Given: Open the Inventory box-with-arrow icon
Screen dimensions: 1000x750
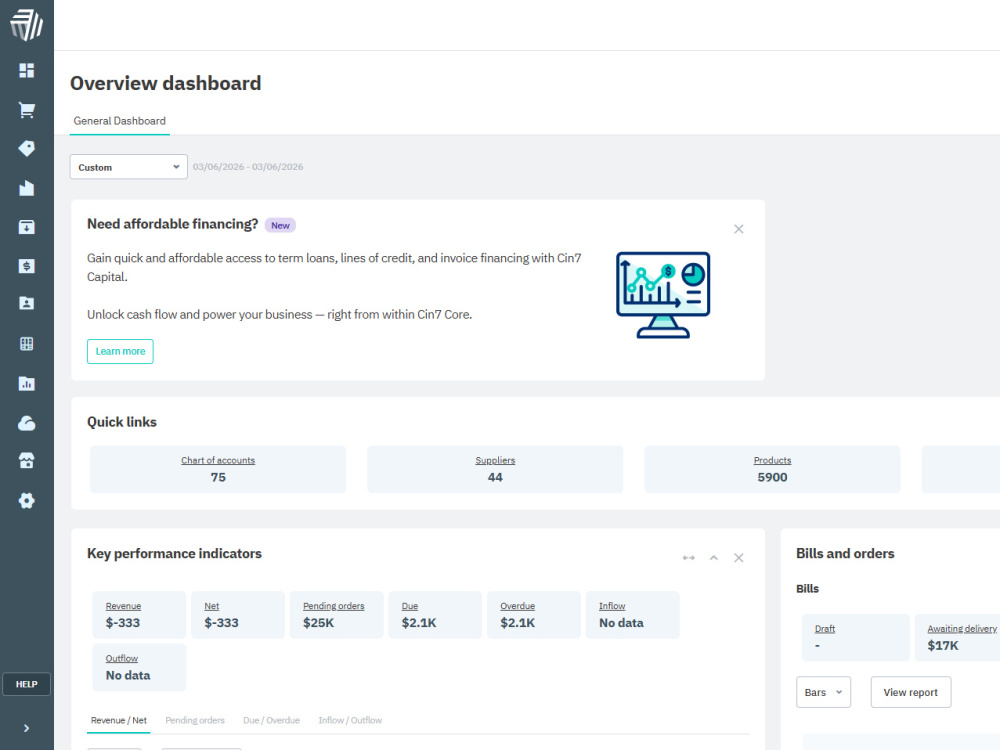Looking at the screenshot, I should click(26, 227).
